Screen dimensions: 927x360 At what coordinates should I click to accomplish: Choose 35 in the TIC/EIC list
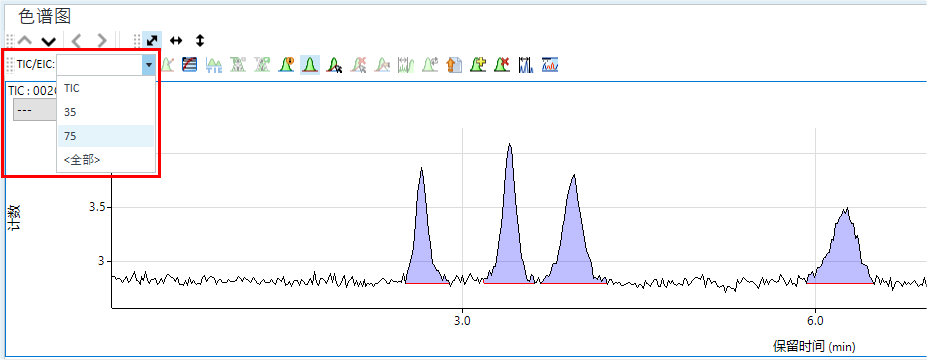click(x=106, y=112)
